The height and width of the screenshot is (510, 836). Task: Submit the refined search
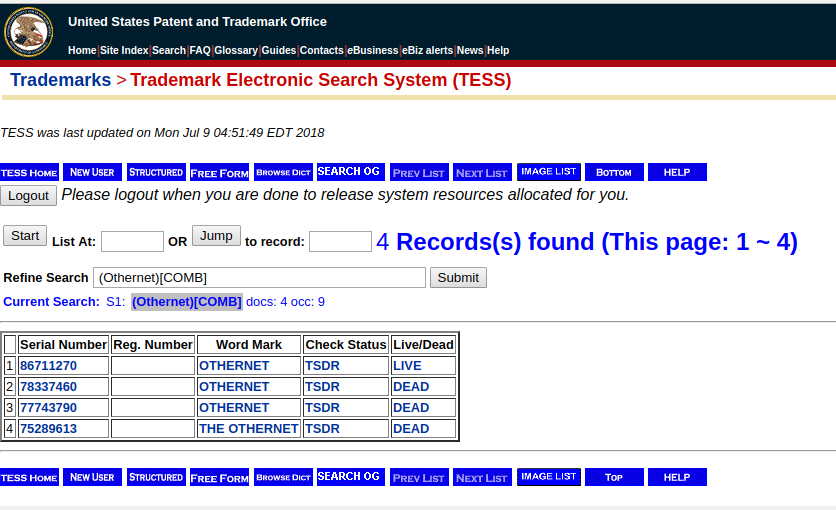click(x=458, y=277)
